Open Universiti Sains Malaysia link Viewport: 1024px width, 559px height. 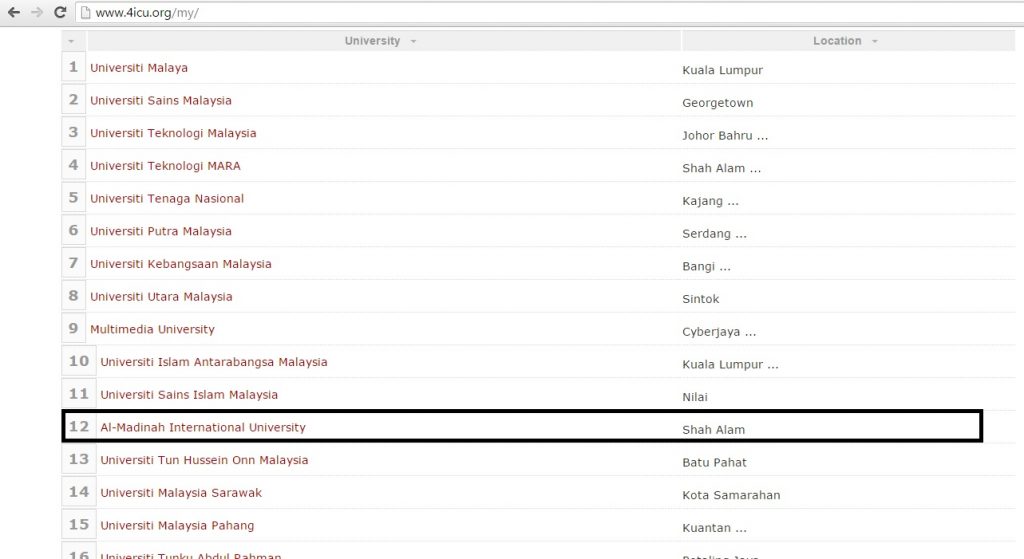160,101
